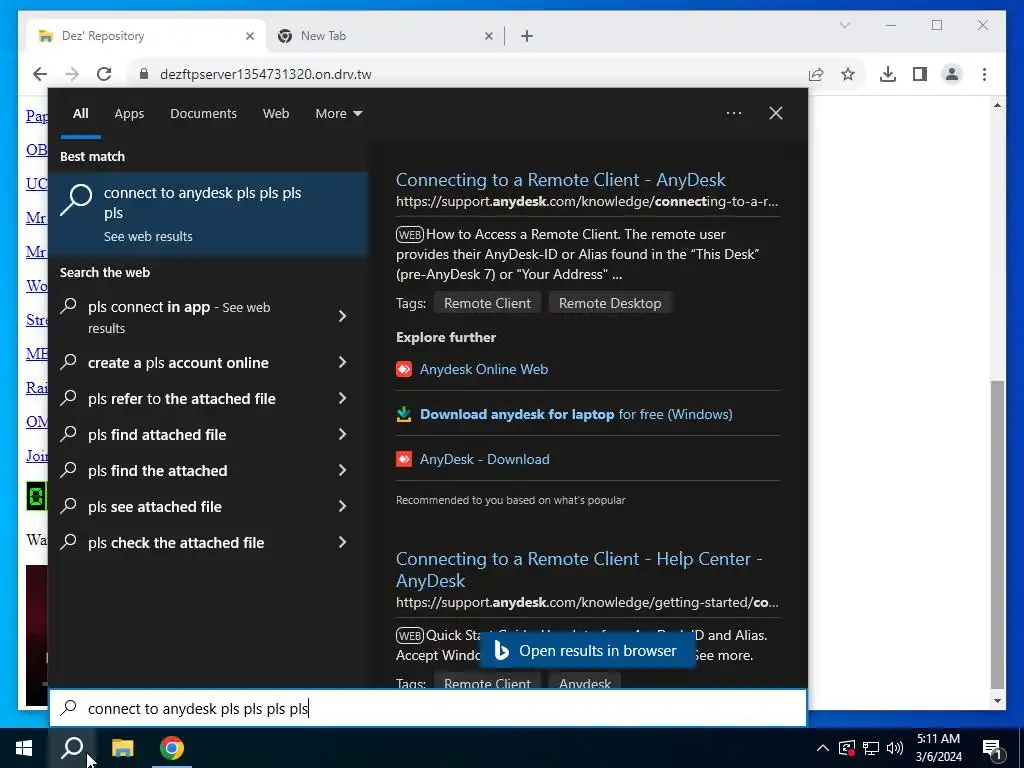
Task: Expand arrow for 'pls refer to the attached file'
Action: click(x=342, y=398)
